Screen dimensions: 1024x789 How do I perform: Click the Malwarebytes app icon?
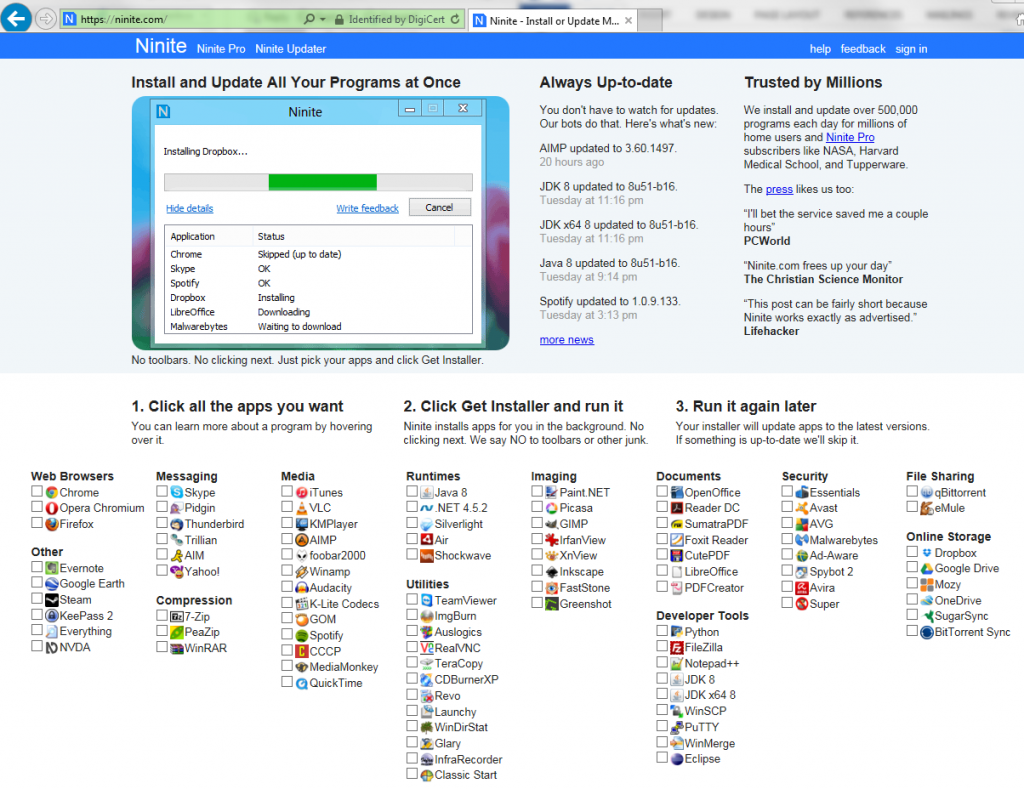pyautogui.click(x=802, y=540)
